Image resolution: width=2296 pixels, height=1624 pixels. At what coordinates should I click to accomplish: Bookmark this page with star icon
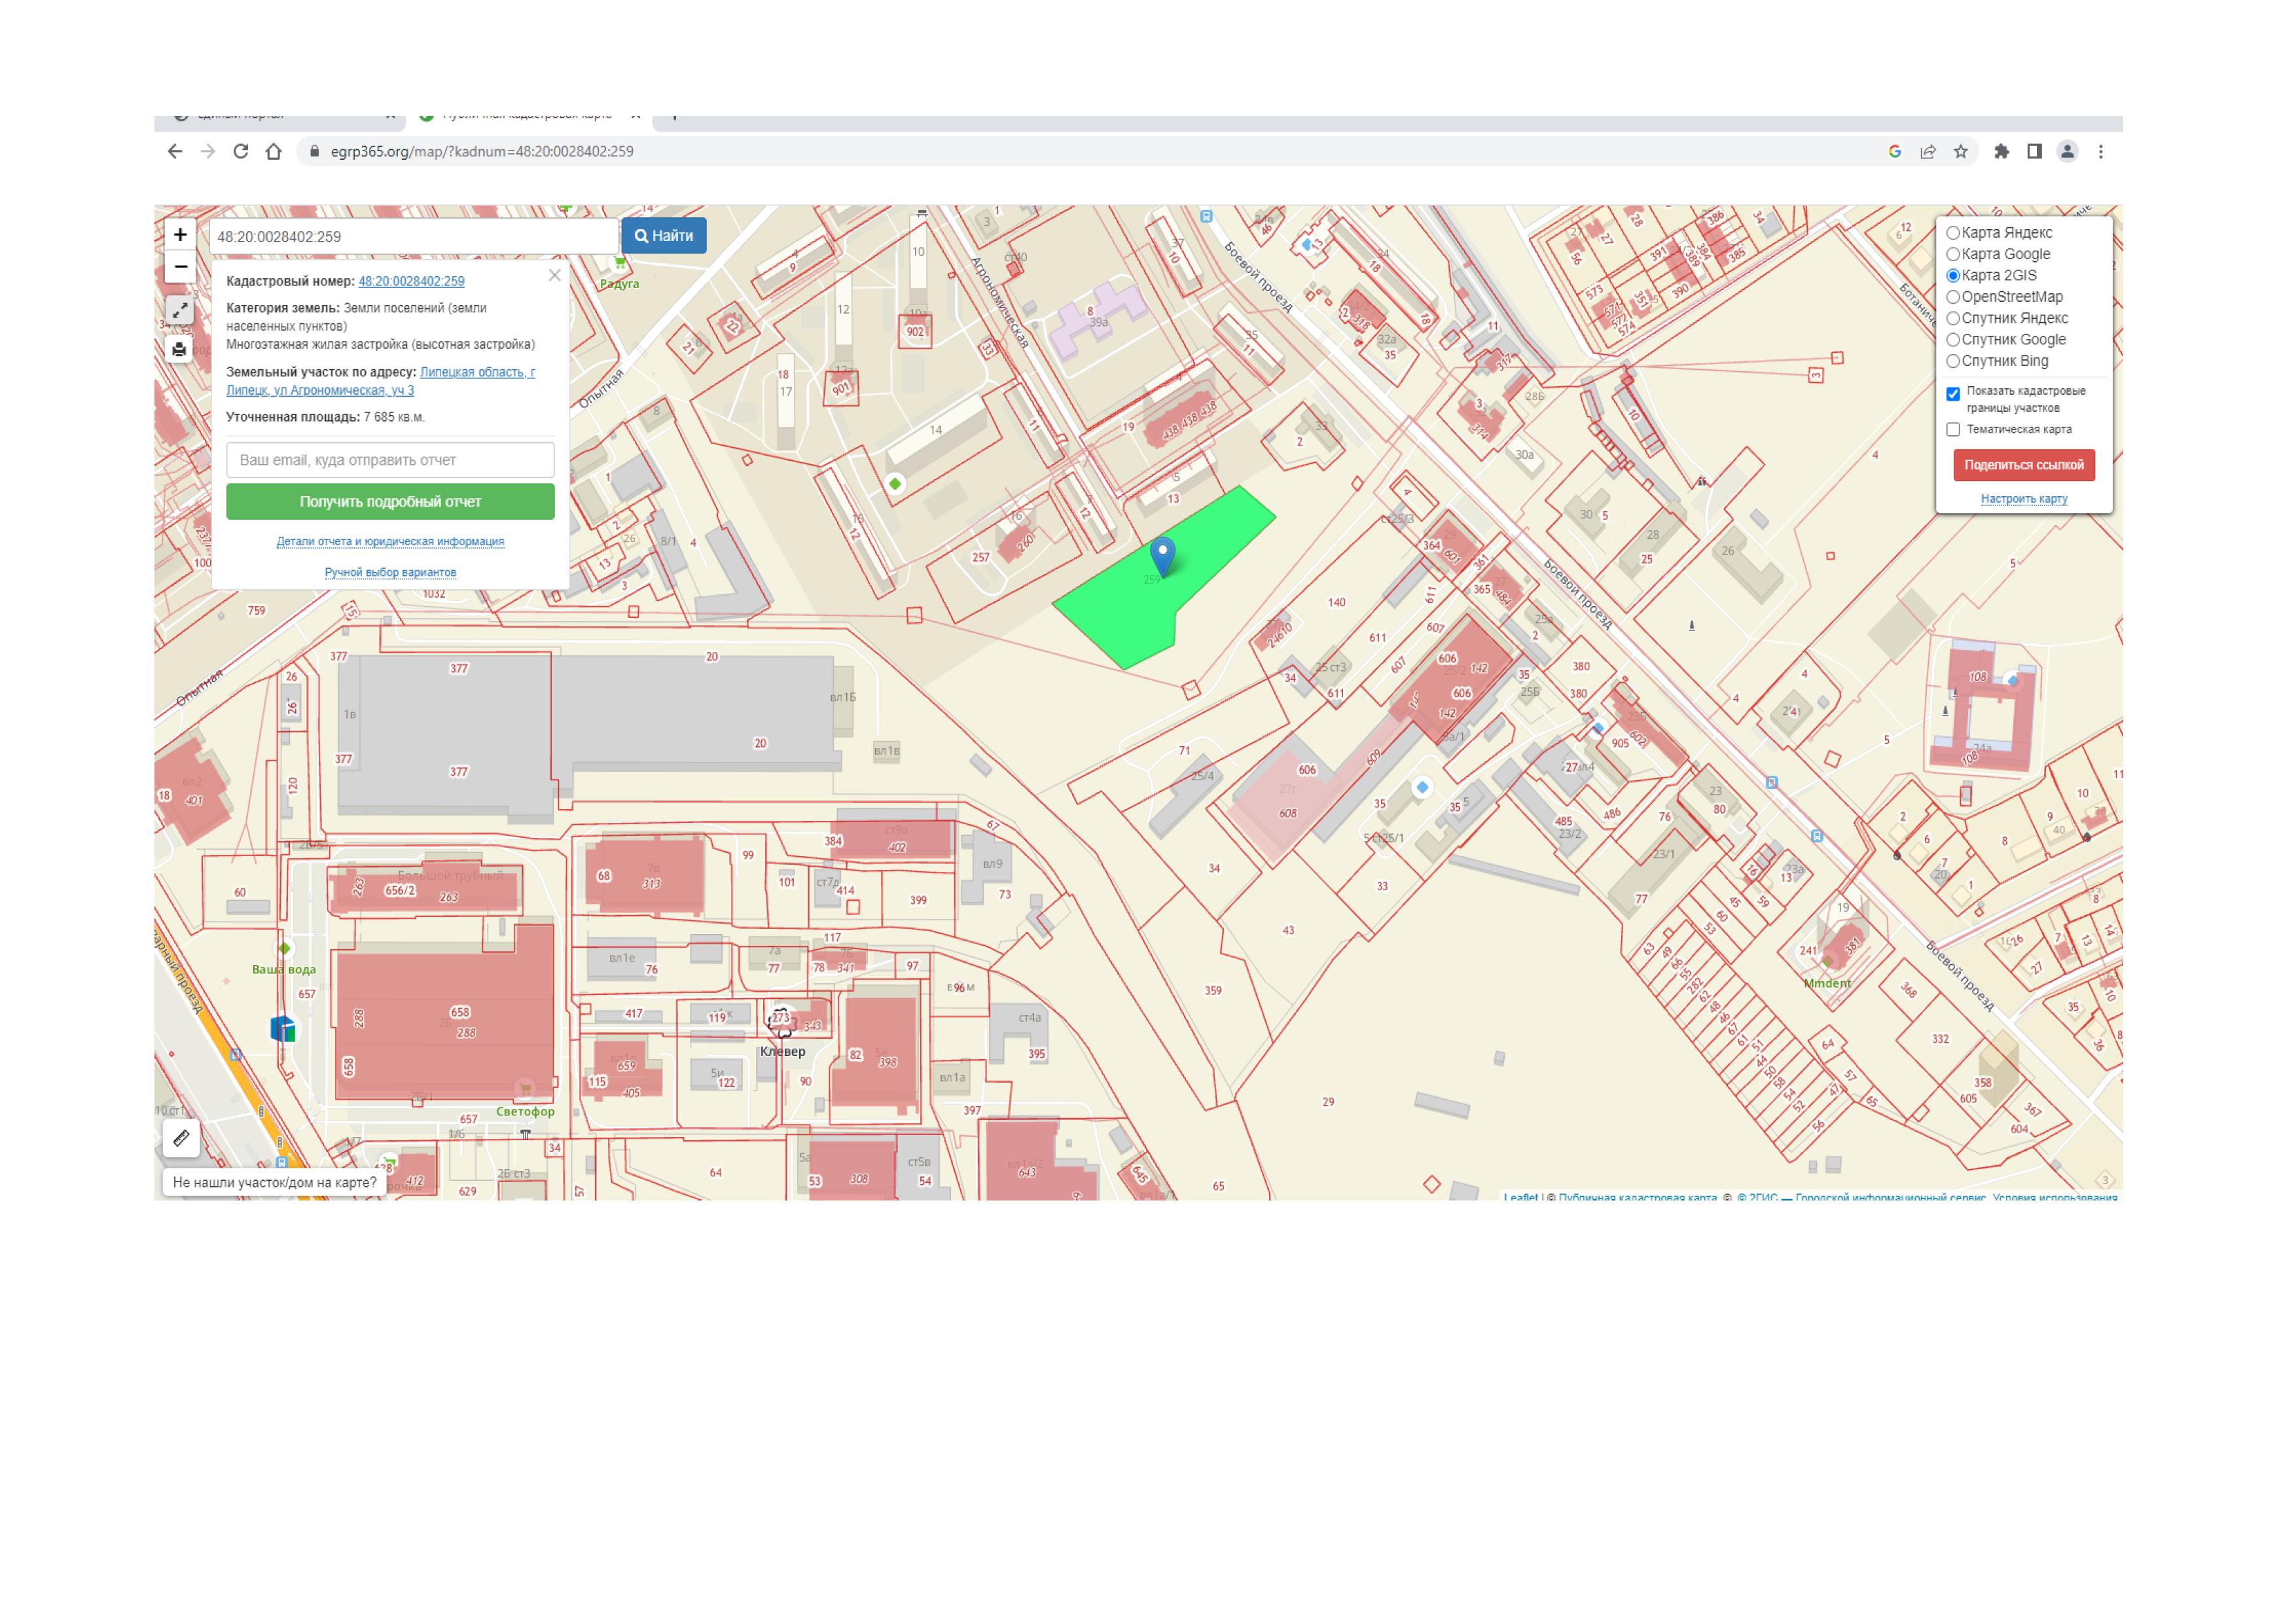tap(1961, 152)
